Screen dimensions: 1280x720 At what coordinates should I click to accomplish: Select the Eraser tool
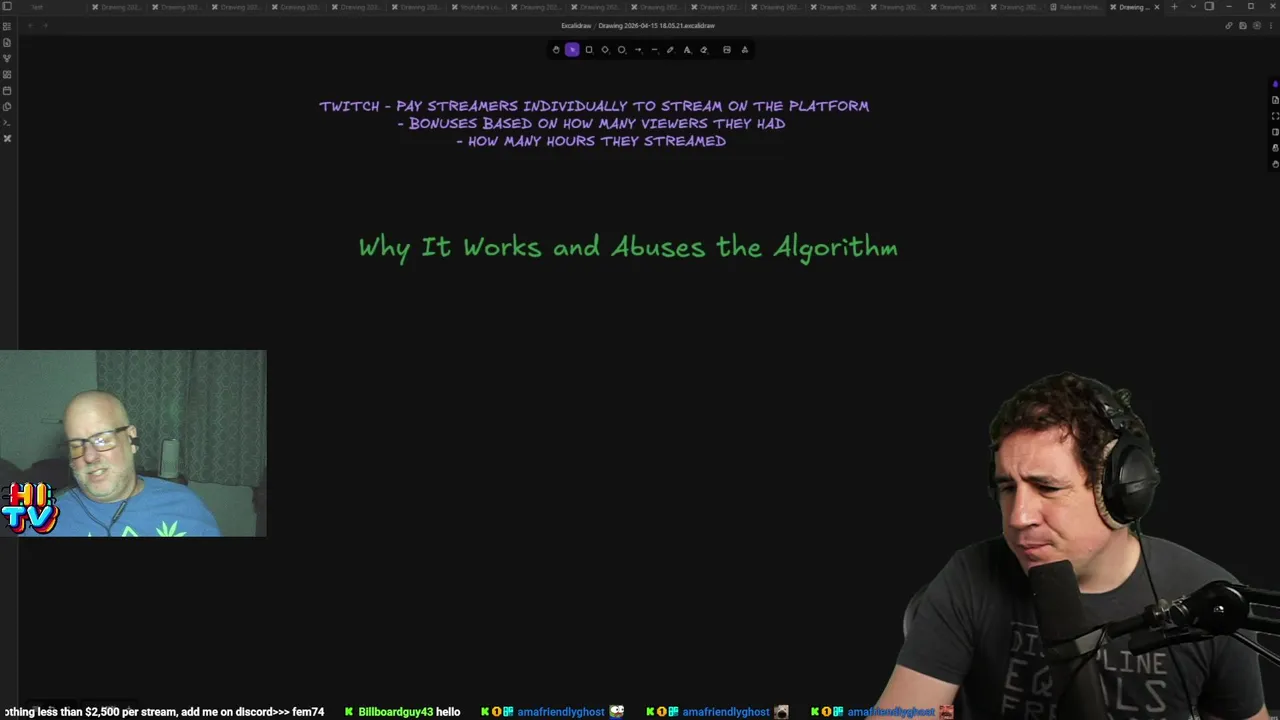pyautogui.click(x=704, y=50)
